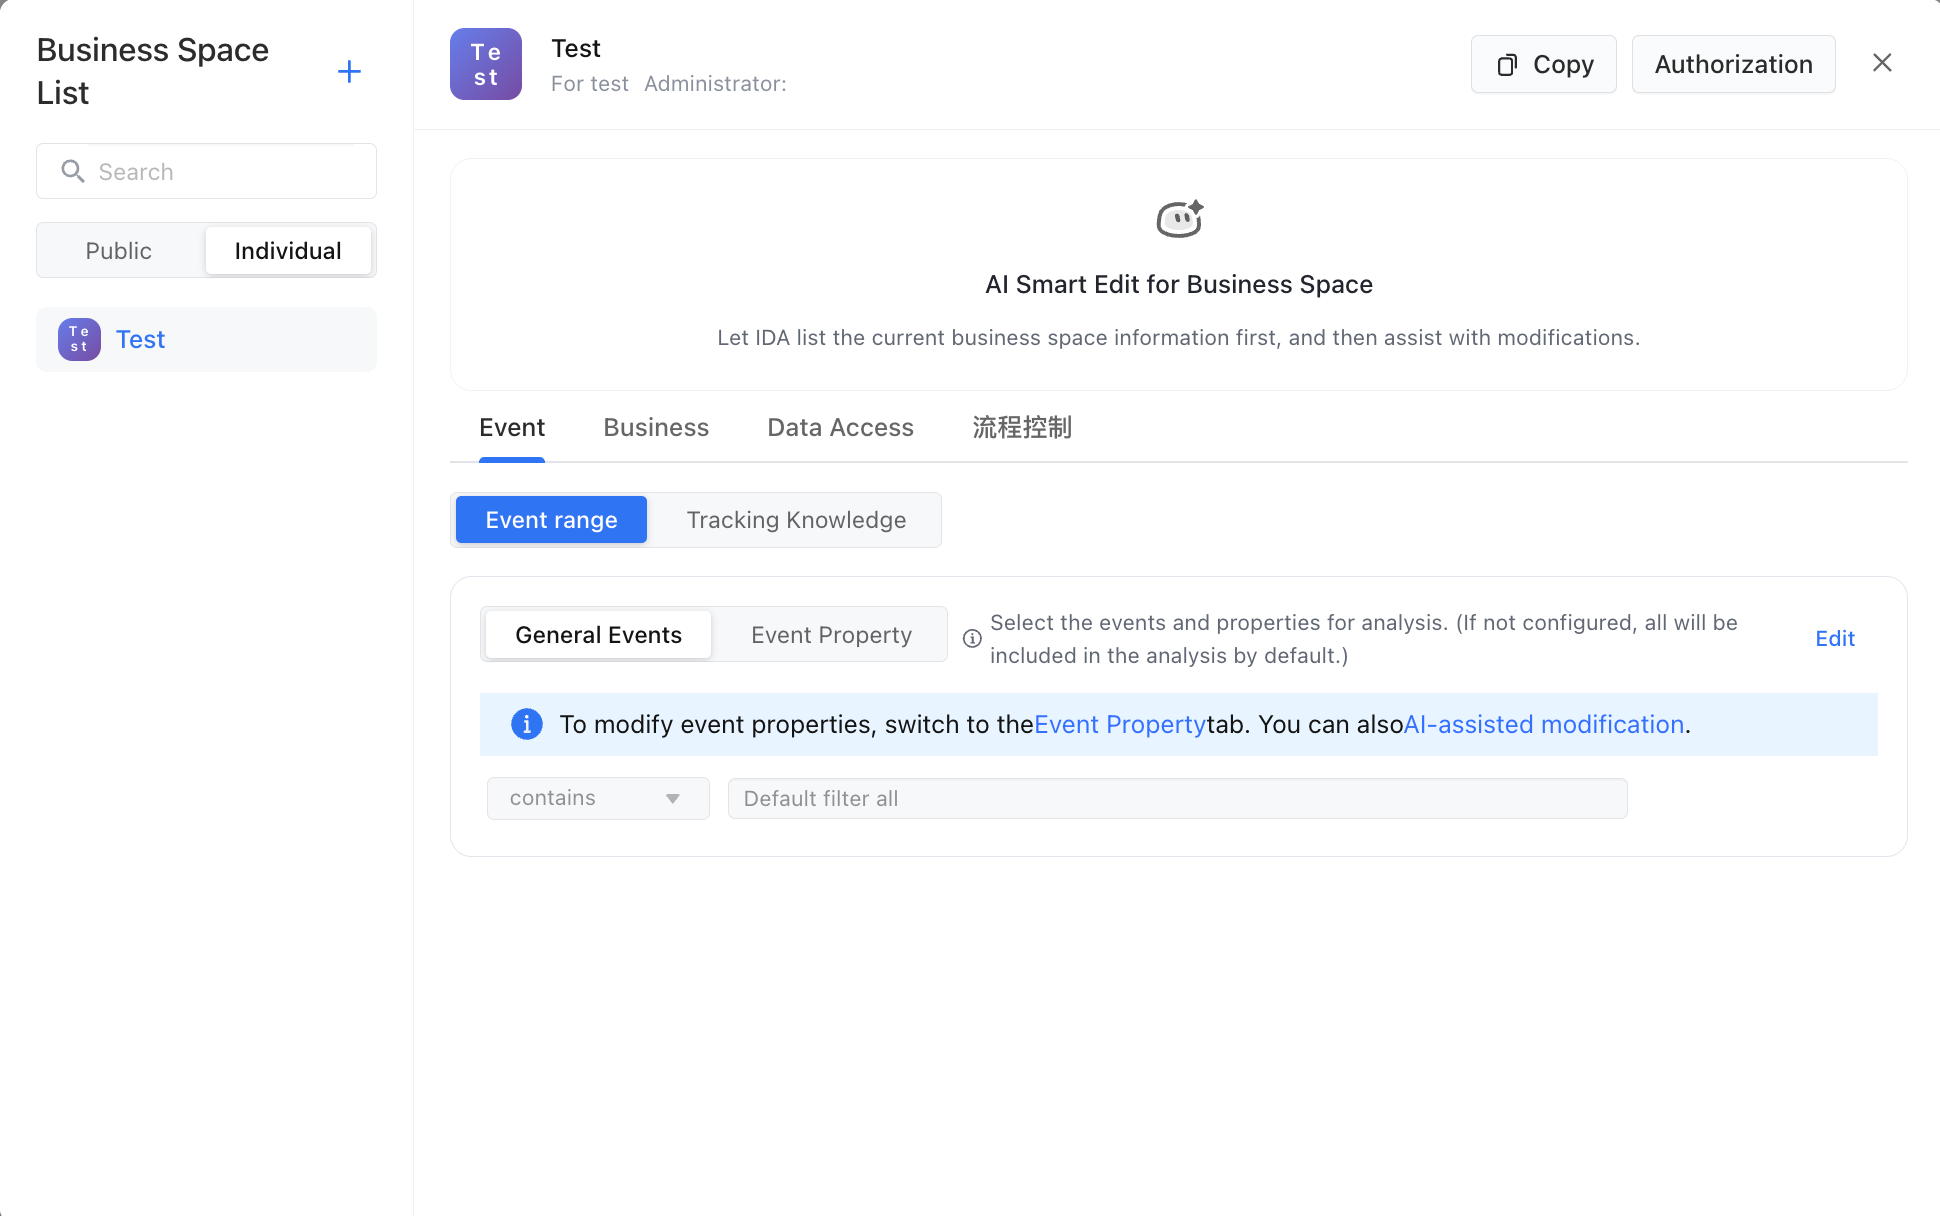This screenshot has width=1940, height=1216.
Task: Click the info icon beside selection hint
Action: coord(972,638)
